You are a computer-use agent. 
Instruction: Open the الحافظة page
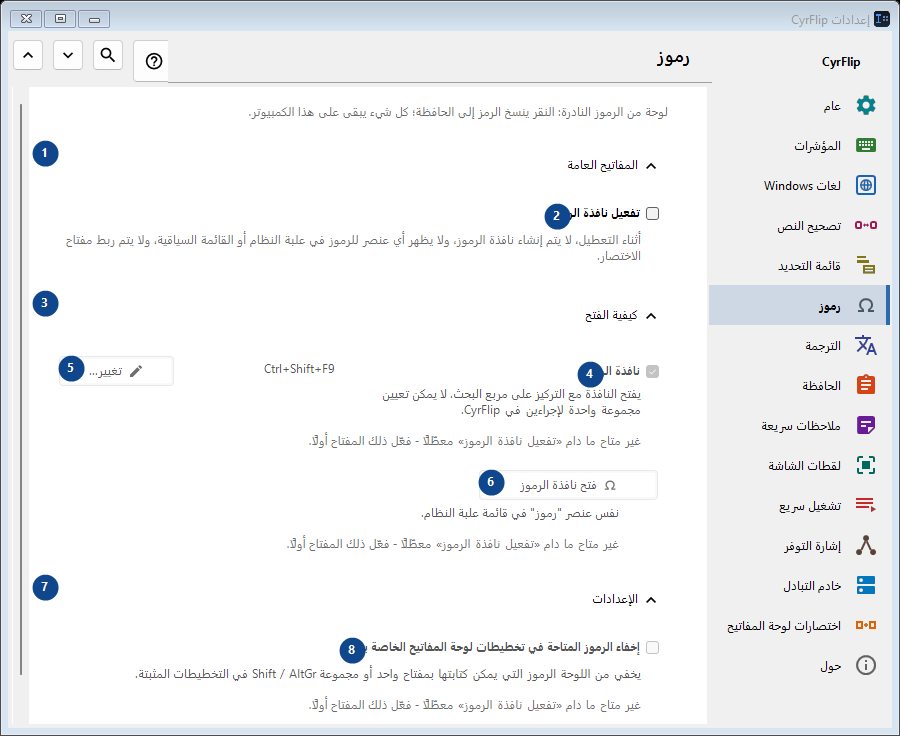[x=798, y=385]
